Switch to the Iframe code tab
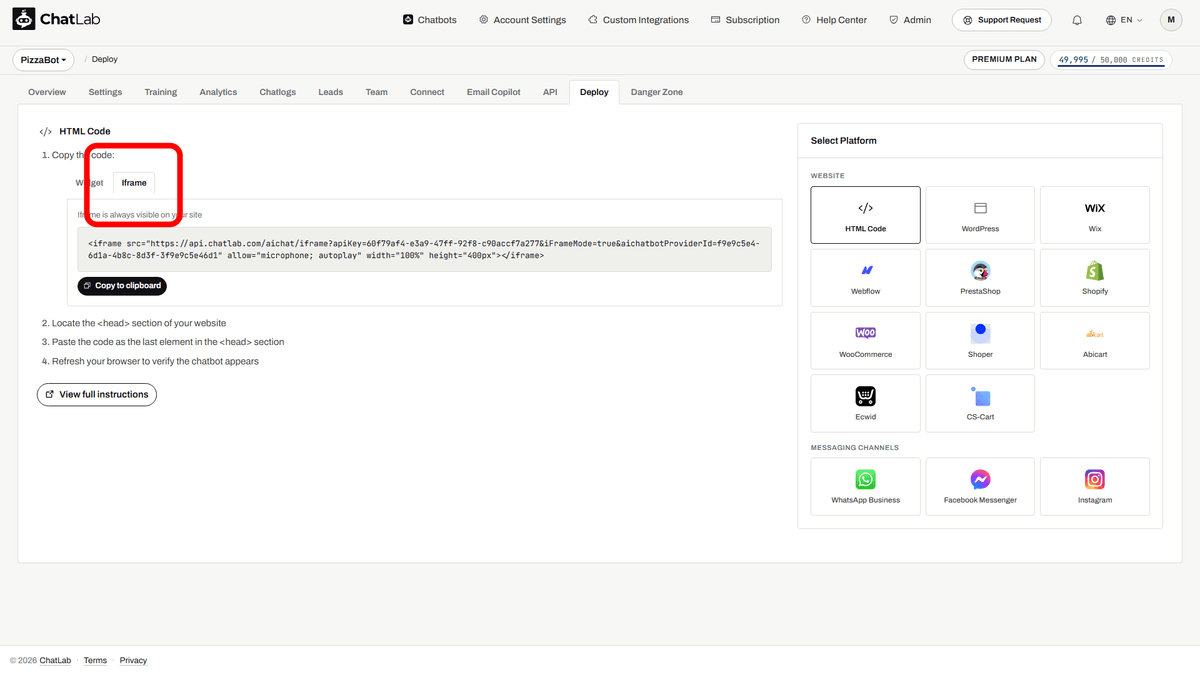 pyautogui.click(x=134, y=183)
